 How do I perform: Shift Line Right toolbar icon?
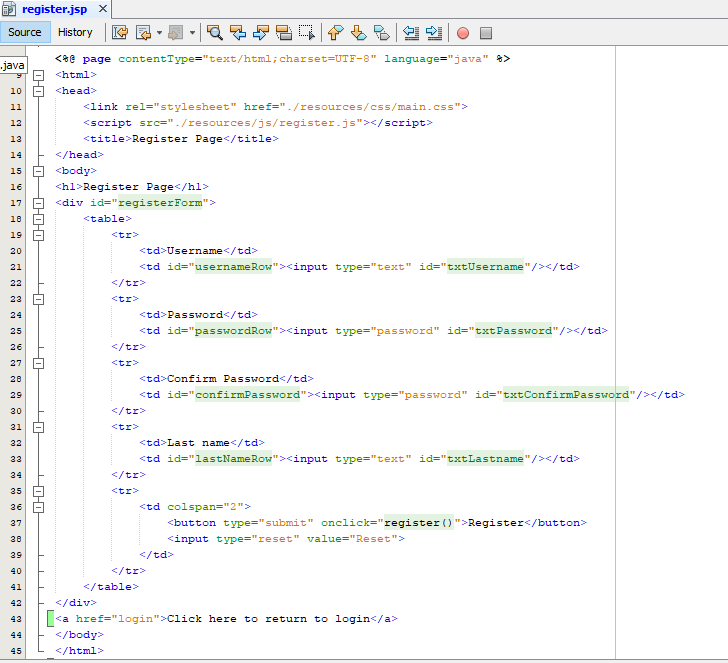pos(434,32)
